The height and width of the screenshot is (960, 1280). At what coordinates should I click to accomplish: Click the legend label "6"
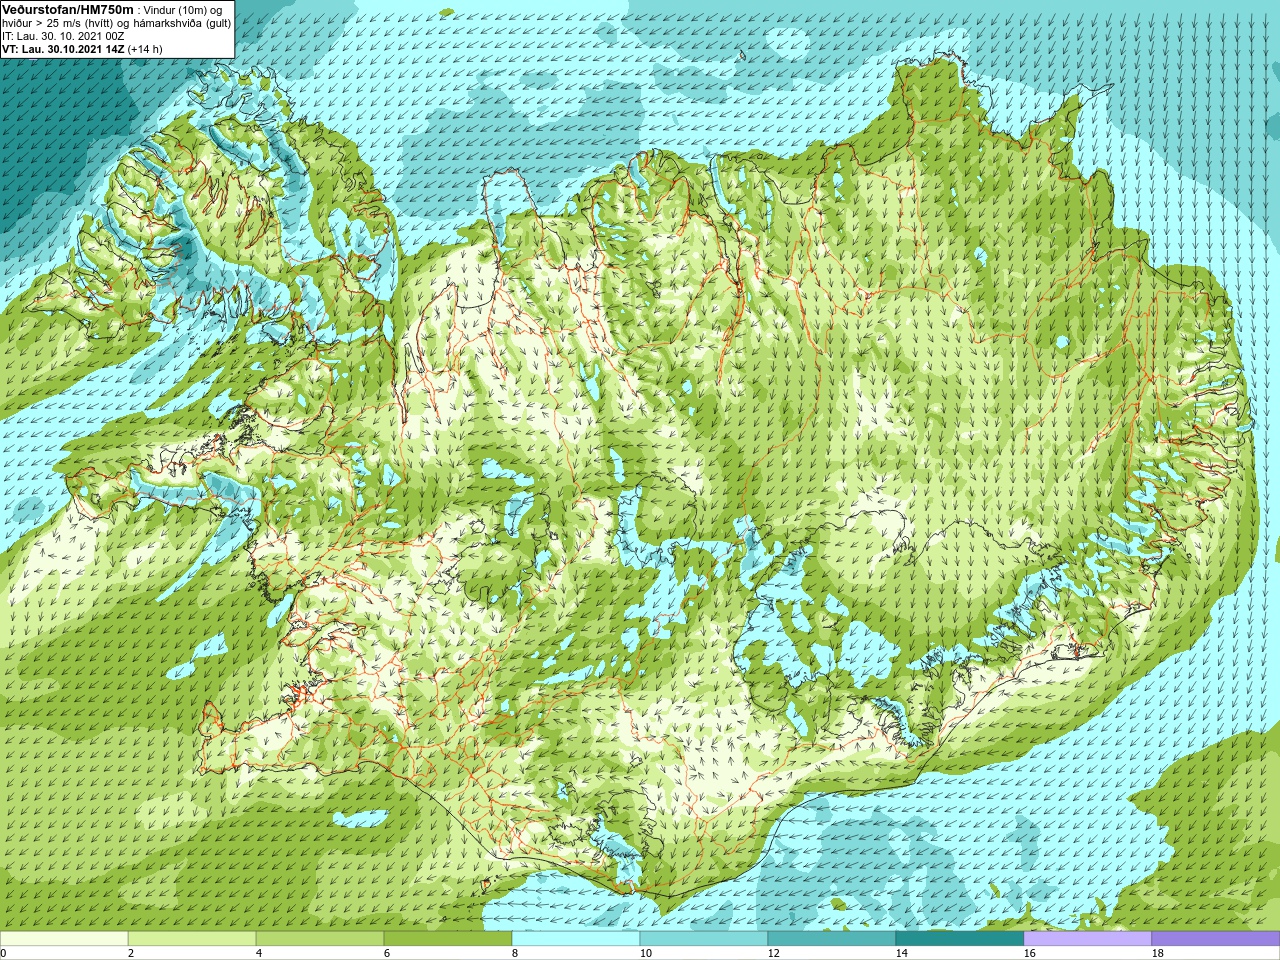click(387, 953)
